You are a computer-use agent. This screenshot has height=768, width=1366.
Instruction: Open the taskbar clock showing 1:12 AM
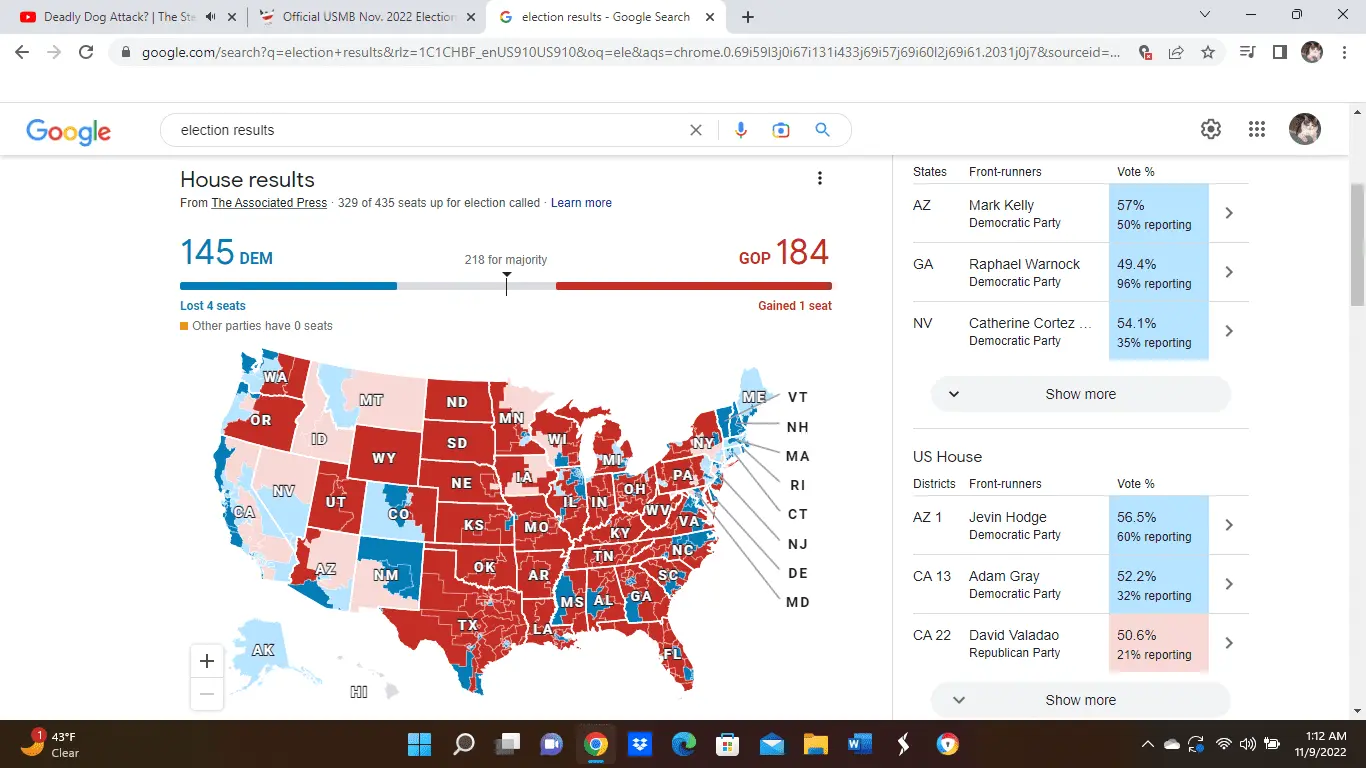(x=1319, y=744)
